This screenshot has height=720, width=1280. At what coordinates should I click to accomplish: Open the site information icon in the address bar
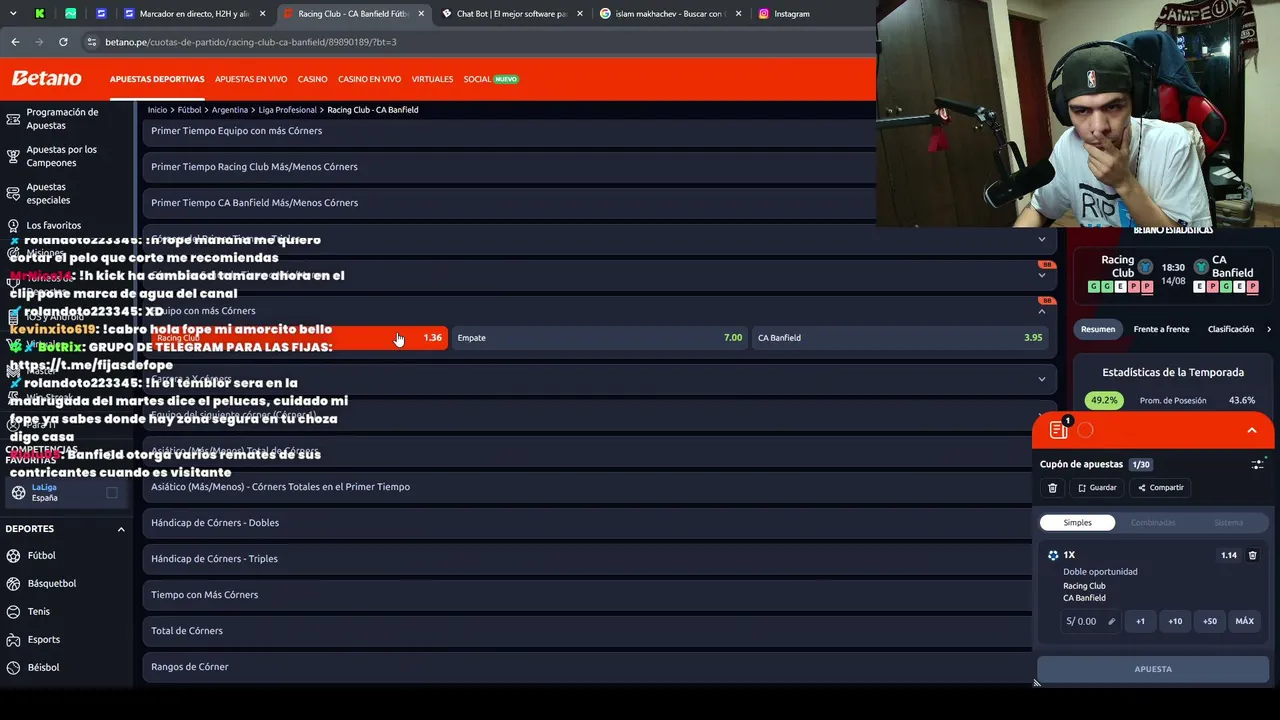[x=92, y=42]
